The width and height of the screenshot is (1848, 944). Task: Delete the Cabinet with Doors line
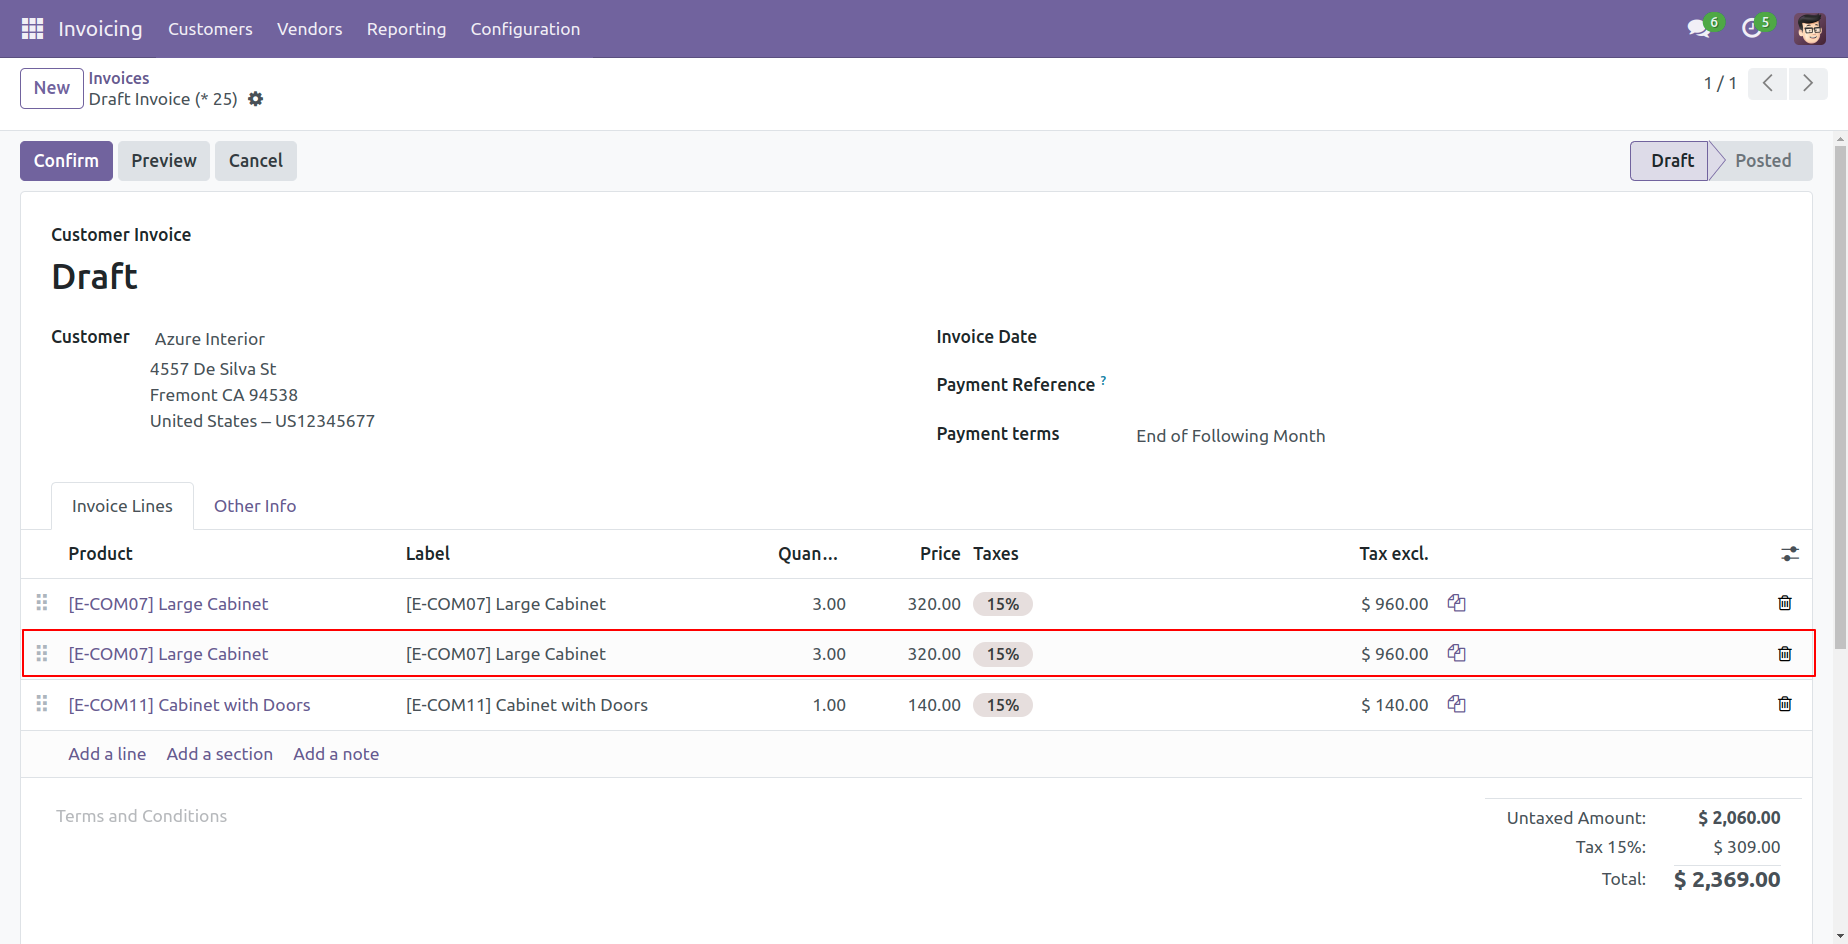[1785, 704]
